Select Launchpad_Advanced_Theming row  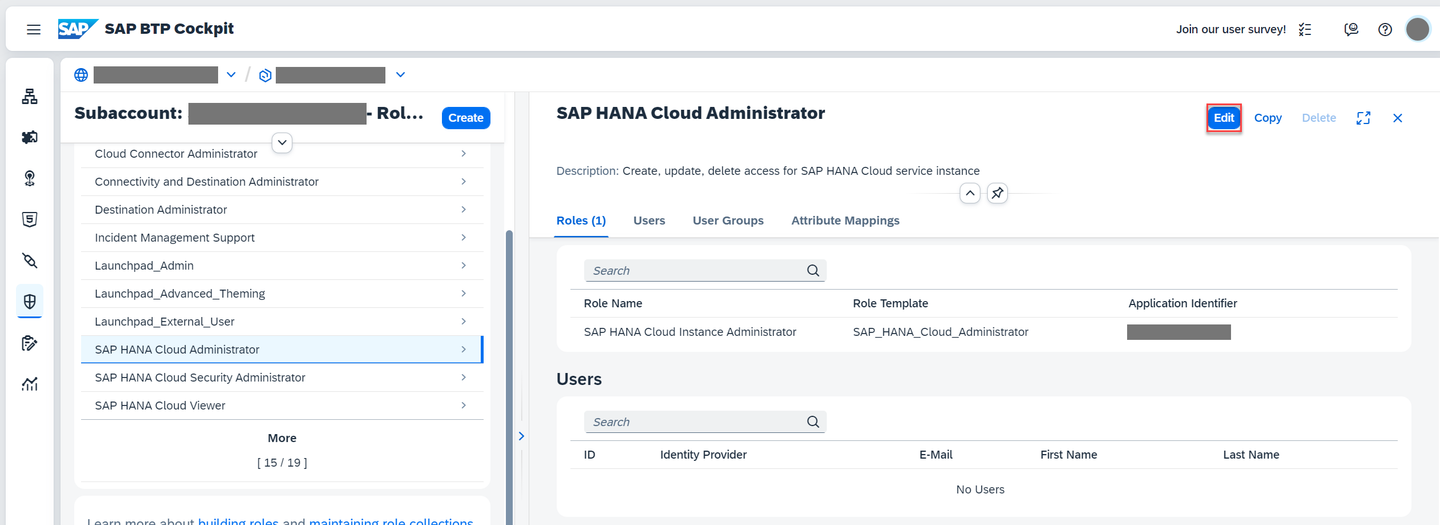[282, 294]
